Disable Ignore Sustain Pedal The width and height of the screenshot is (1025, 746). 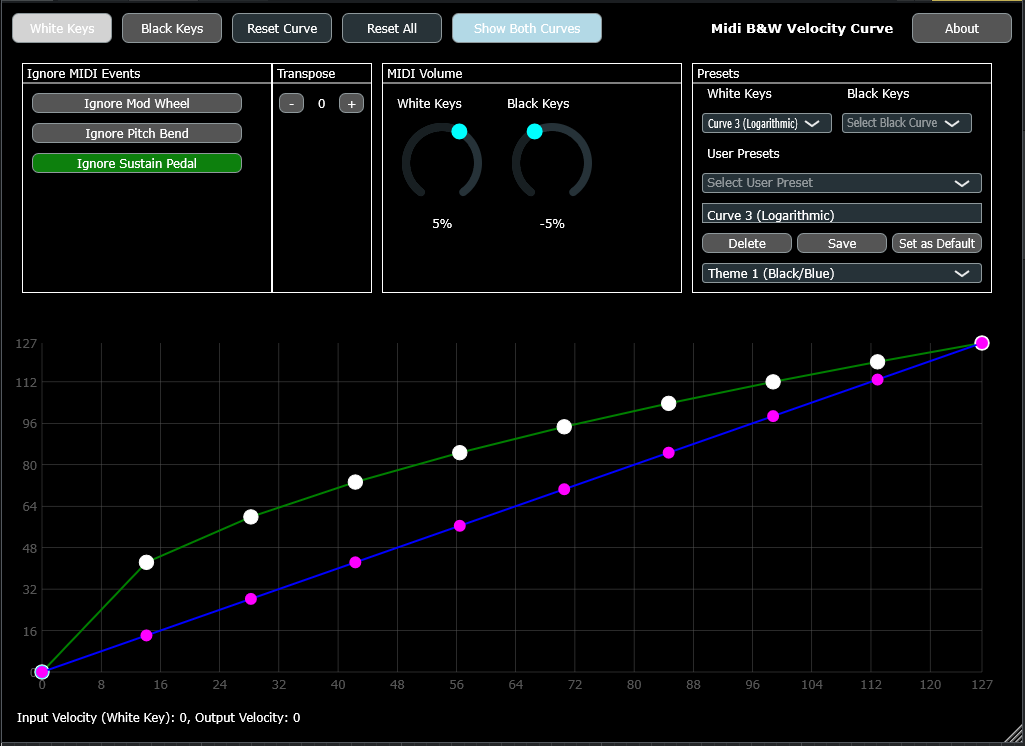point(137,163)
